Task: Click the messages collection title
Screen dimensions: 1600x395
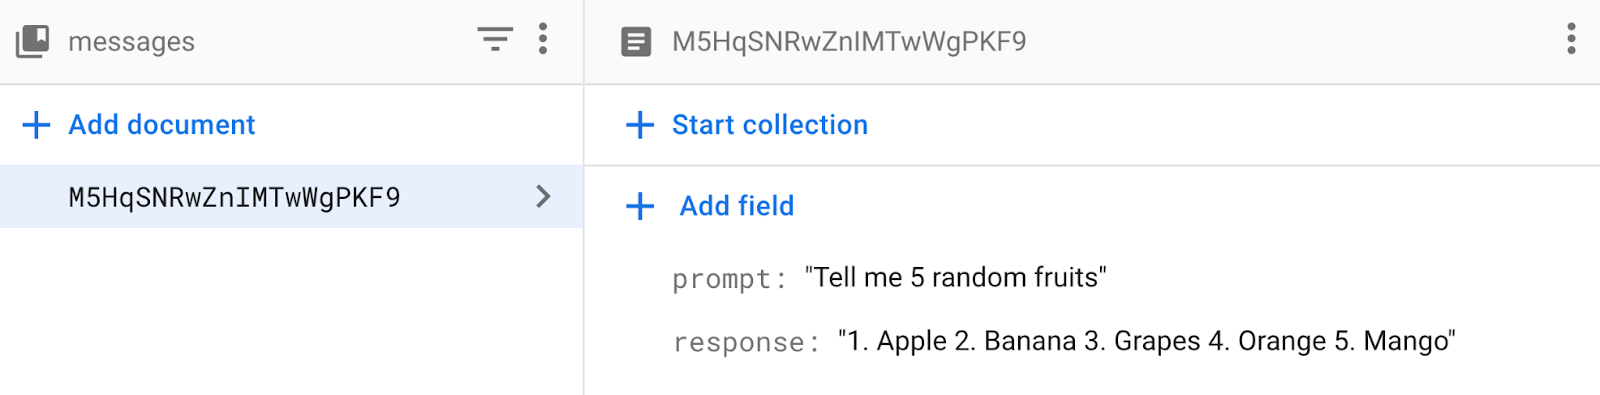Action: tap(132, 42)
